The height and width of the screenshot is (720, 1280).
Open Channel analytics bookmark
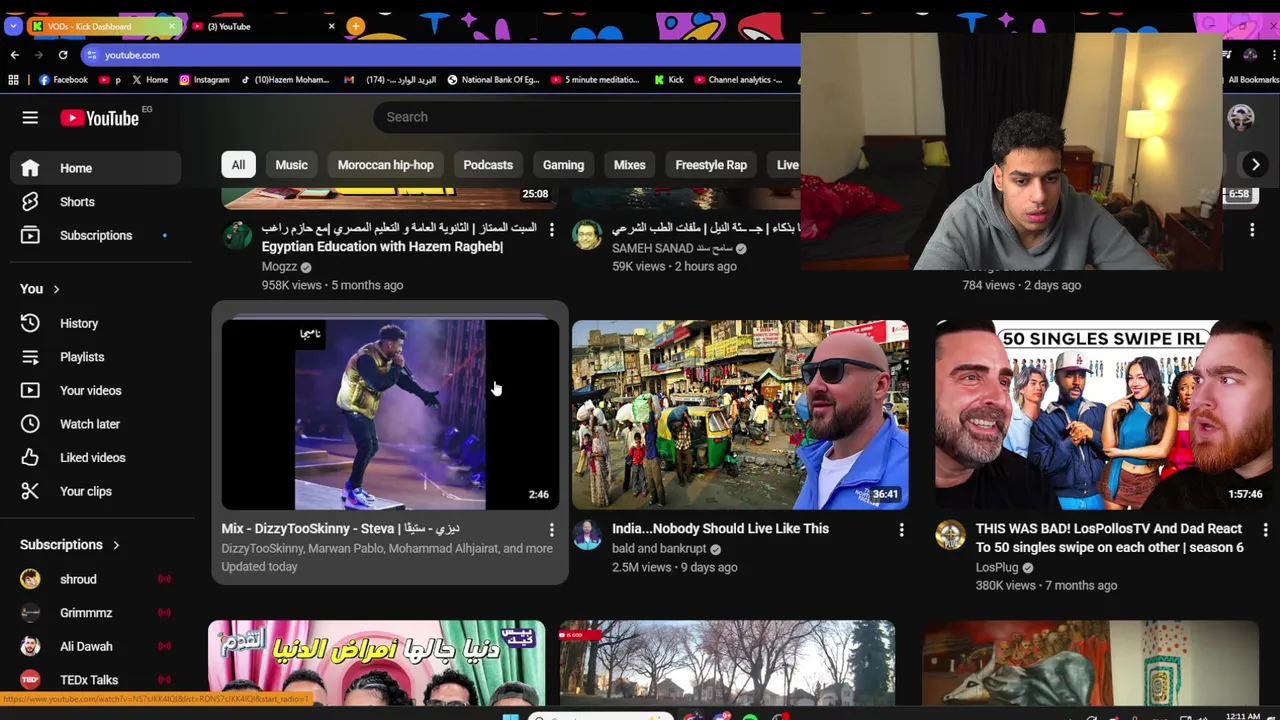pos(738,80)
